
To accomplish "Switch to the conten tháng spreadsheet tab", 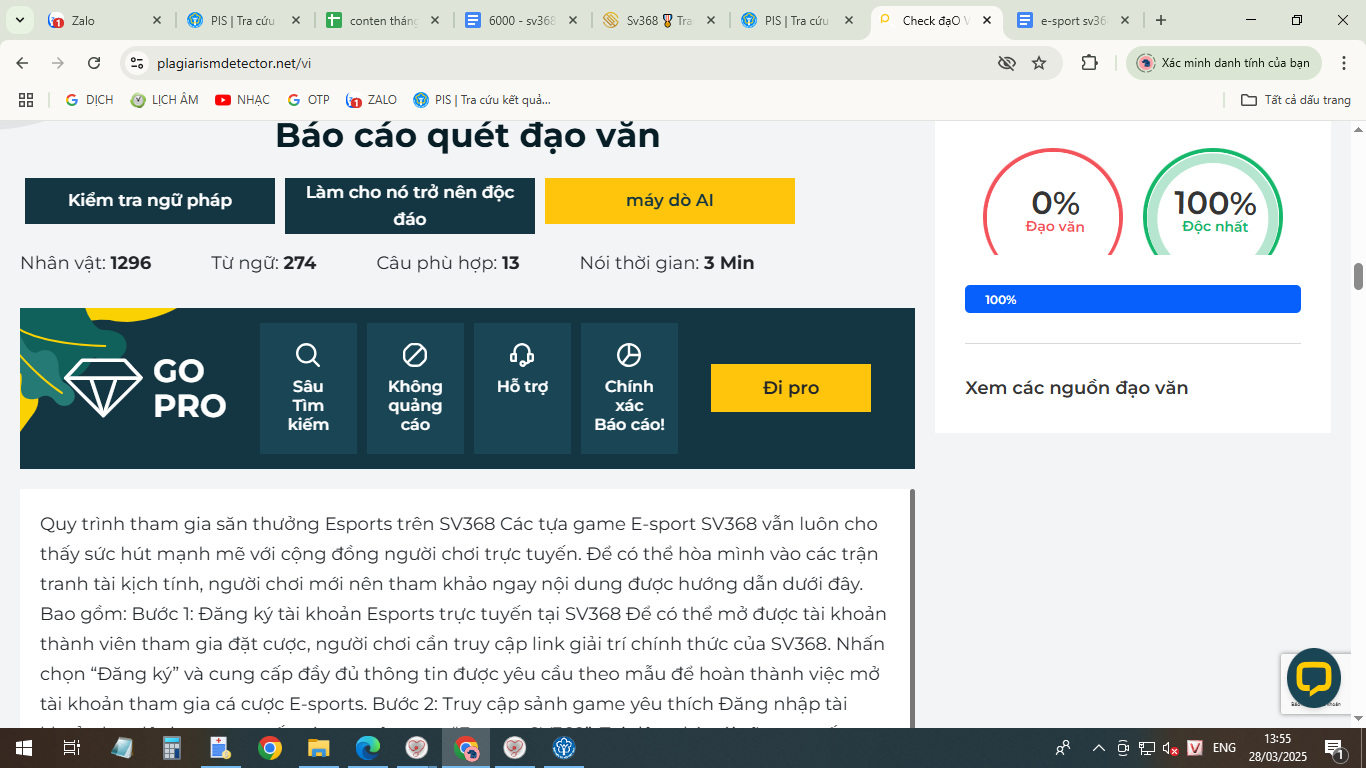I will click(x=384, y=20).
